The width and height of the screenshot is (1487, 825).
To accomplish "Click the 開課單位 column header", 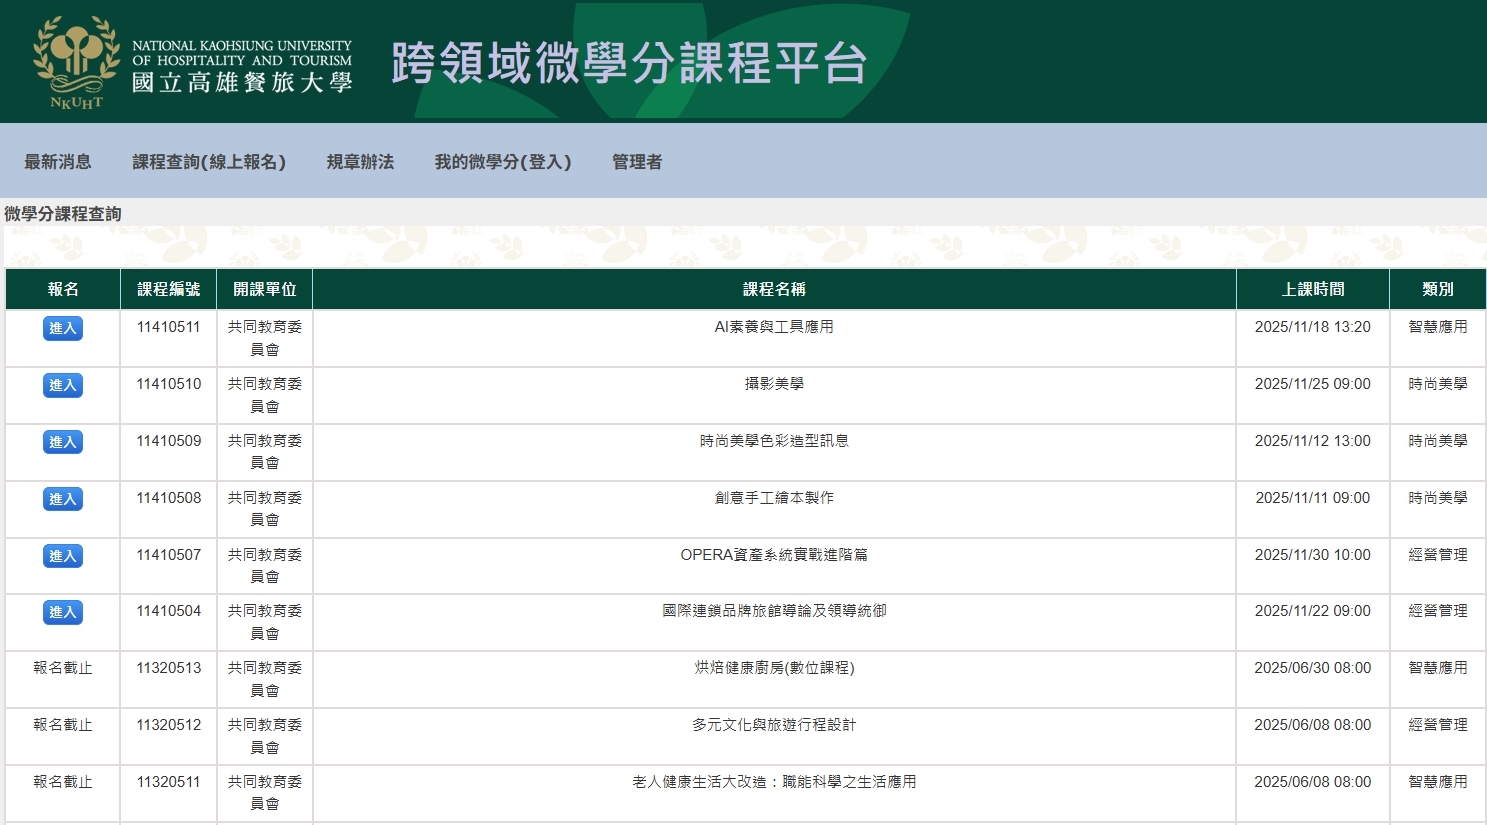I will click(x=265, y=289).
